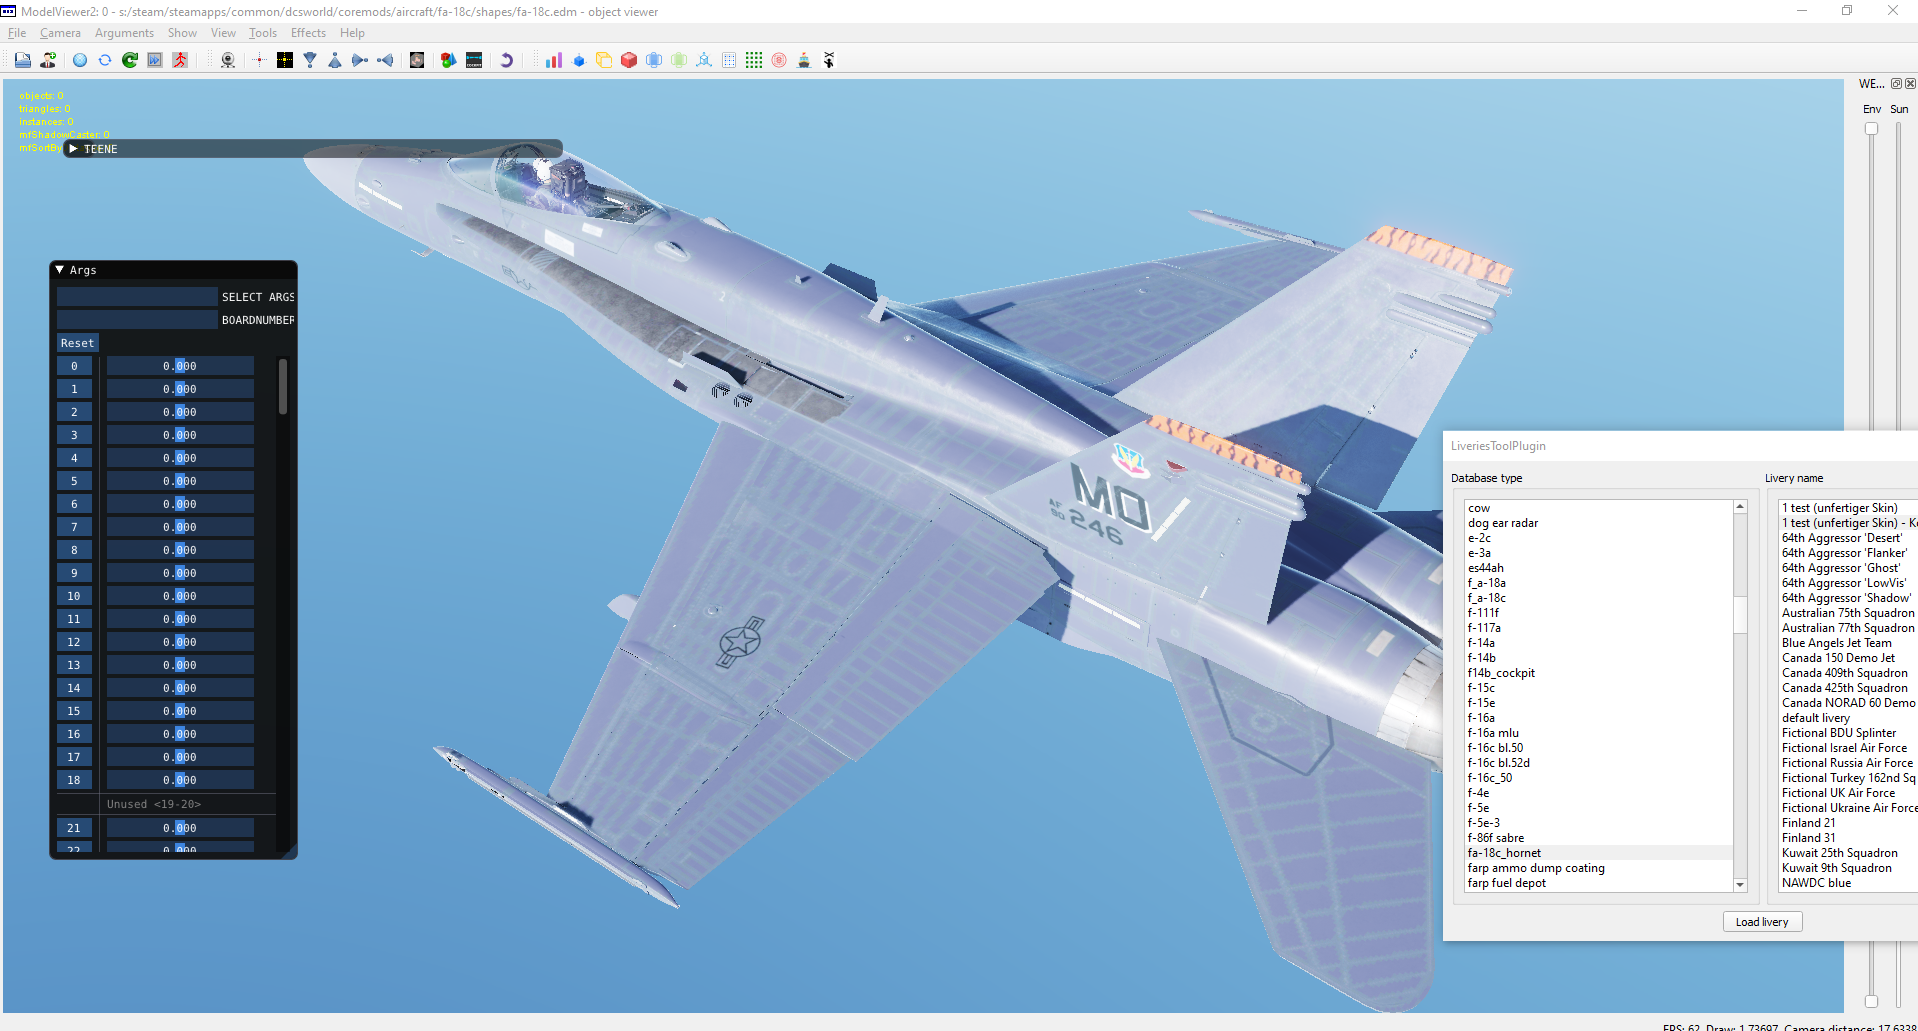The height and width of the screenshot is (1031, 1918).
Task: Select 'NAWDC blue' livery
Action: click(x=1848, y=883)
